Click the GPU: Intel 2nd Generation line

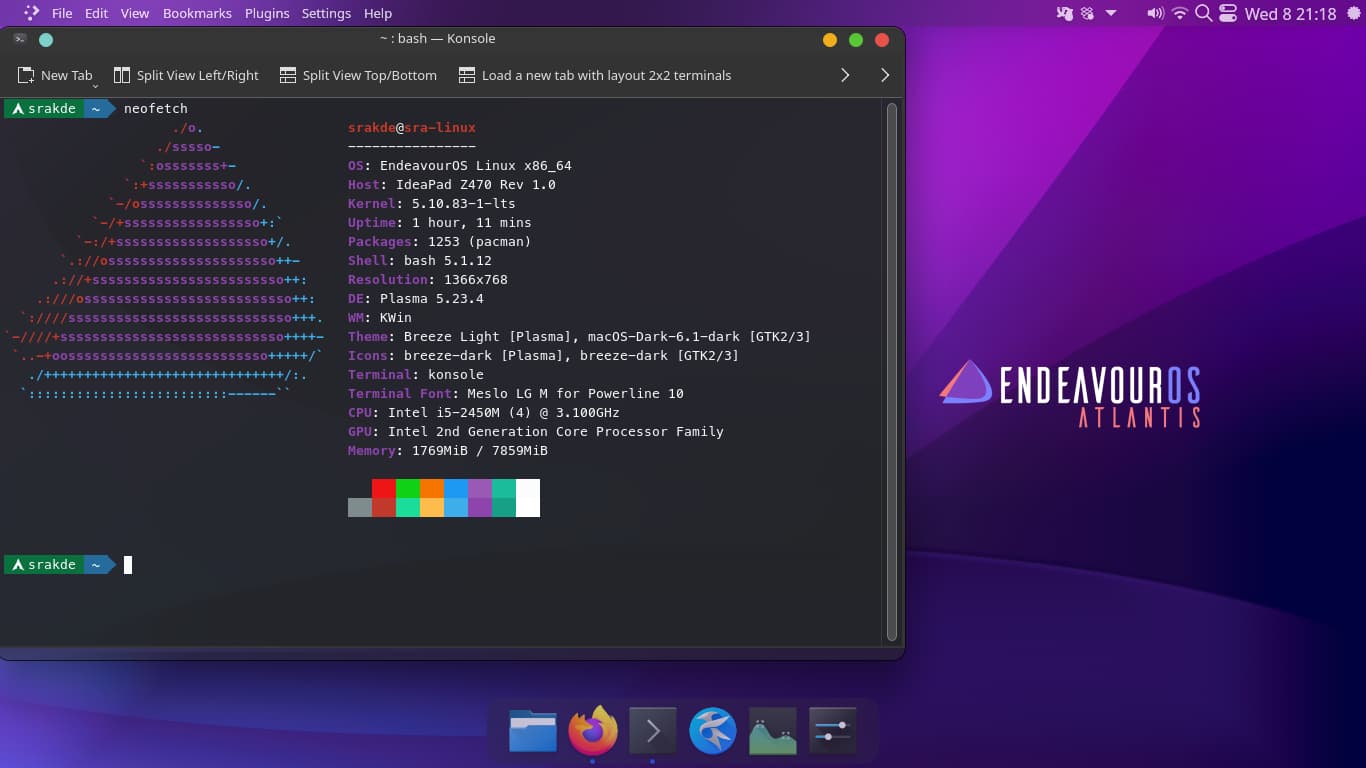click(536, 431)
